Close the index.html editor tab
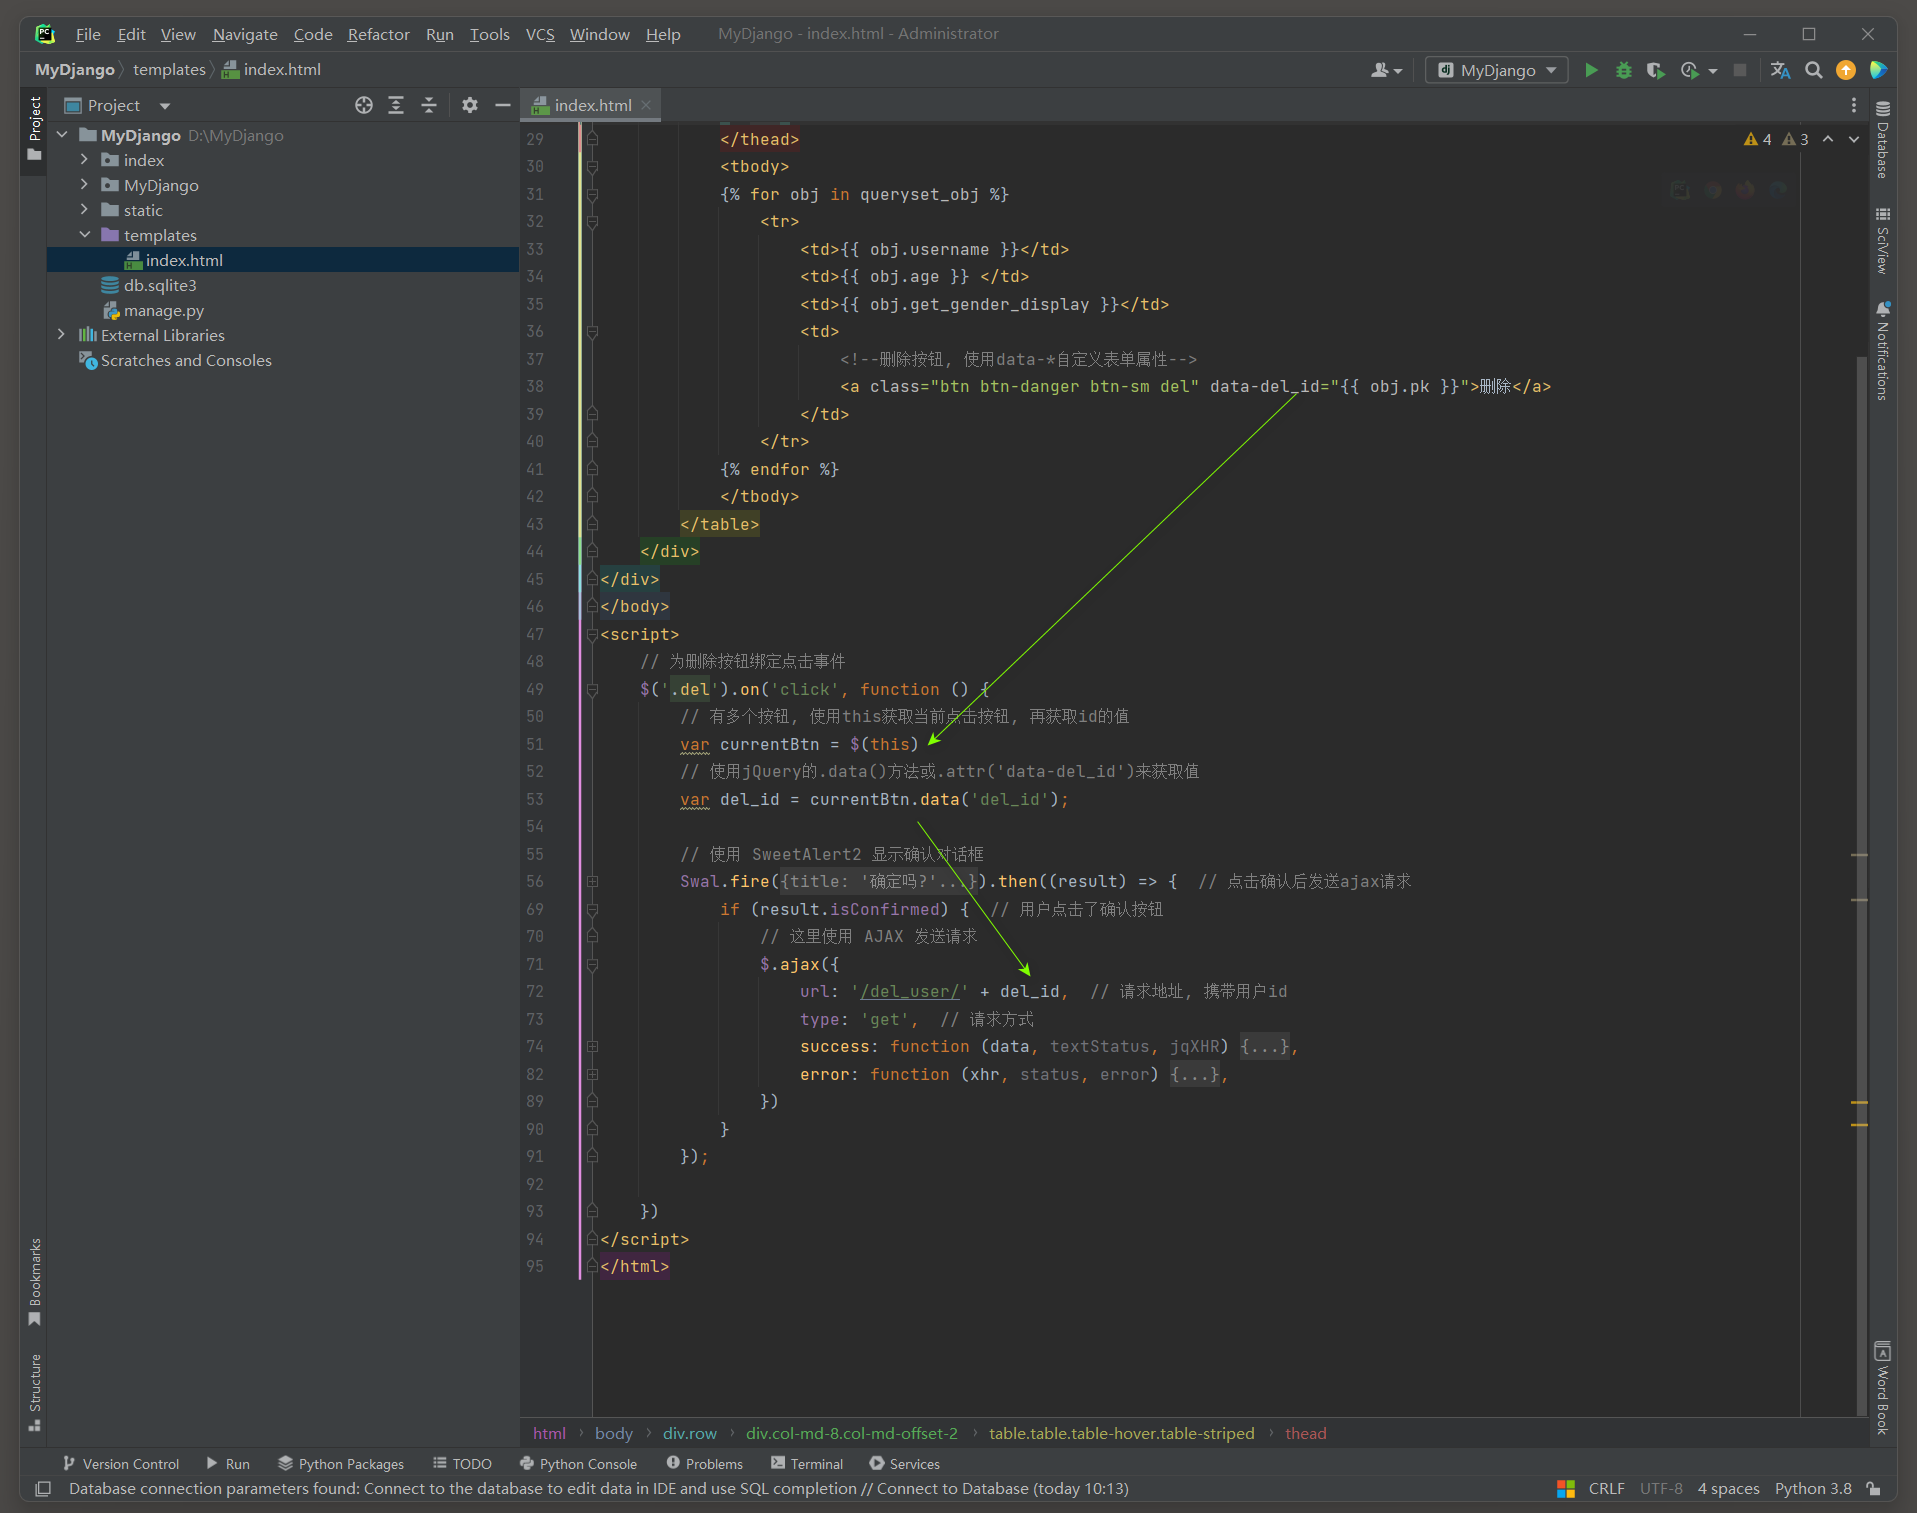The image size is (1917, 1513). 647,105
